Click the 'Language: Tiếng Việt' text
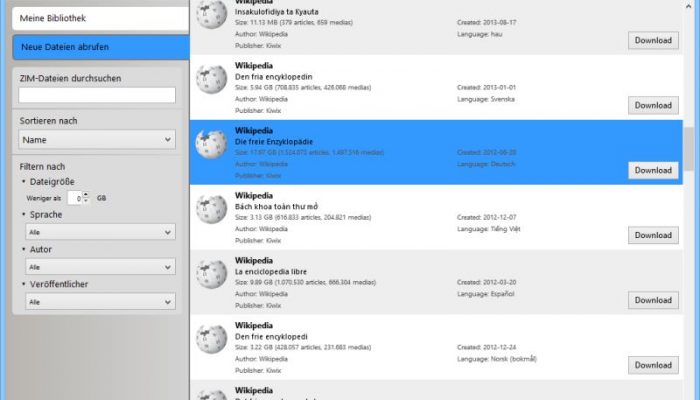The width and height of the screenshot is (700, 400). point(489,229)
